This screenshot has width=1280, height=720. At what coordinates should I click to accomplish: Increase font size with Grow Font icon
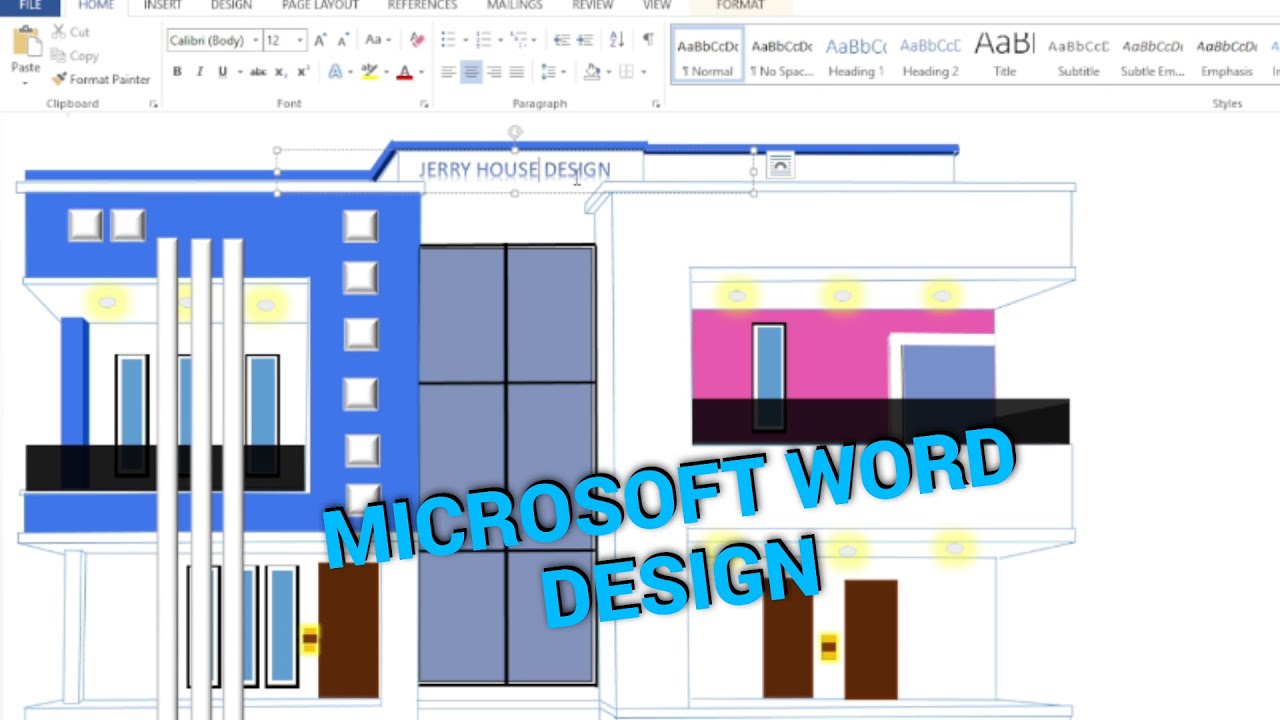point(321,40)
